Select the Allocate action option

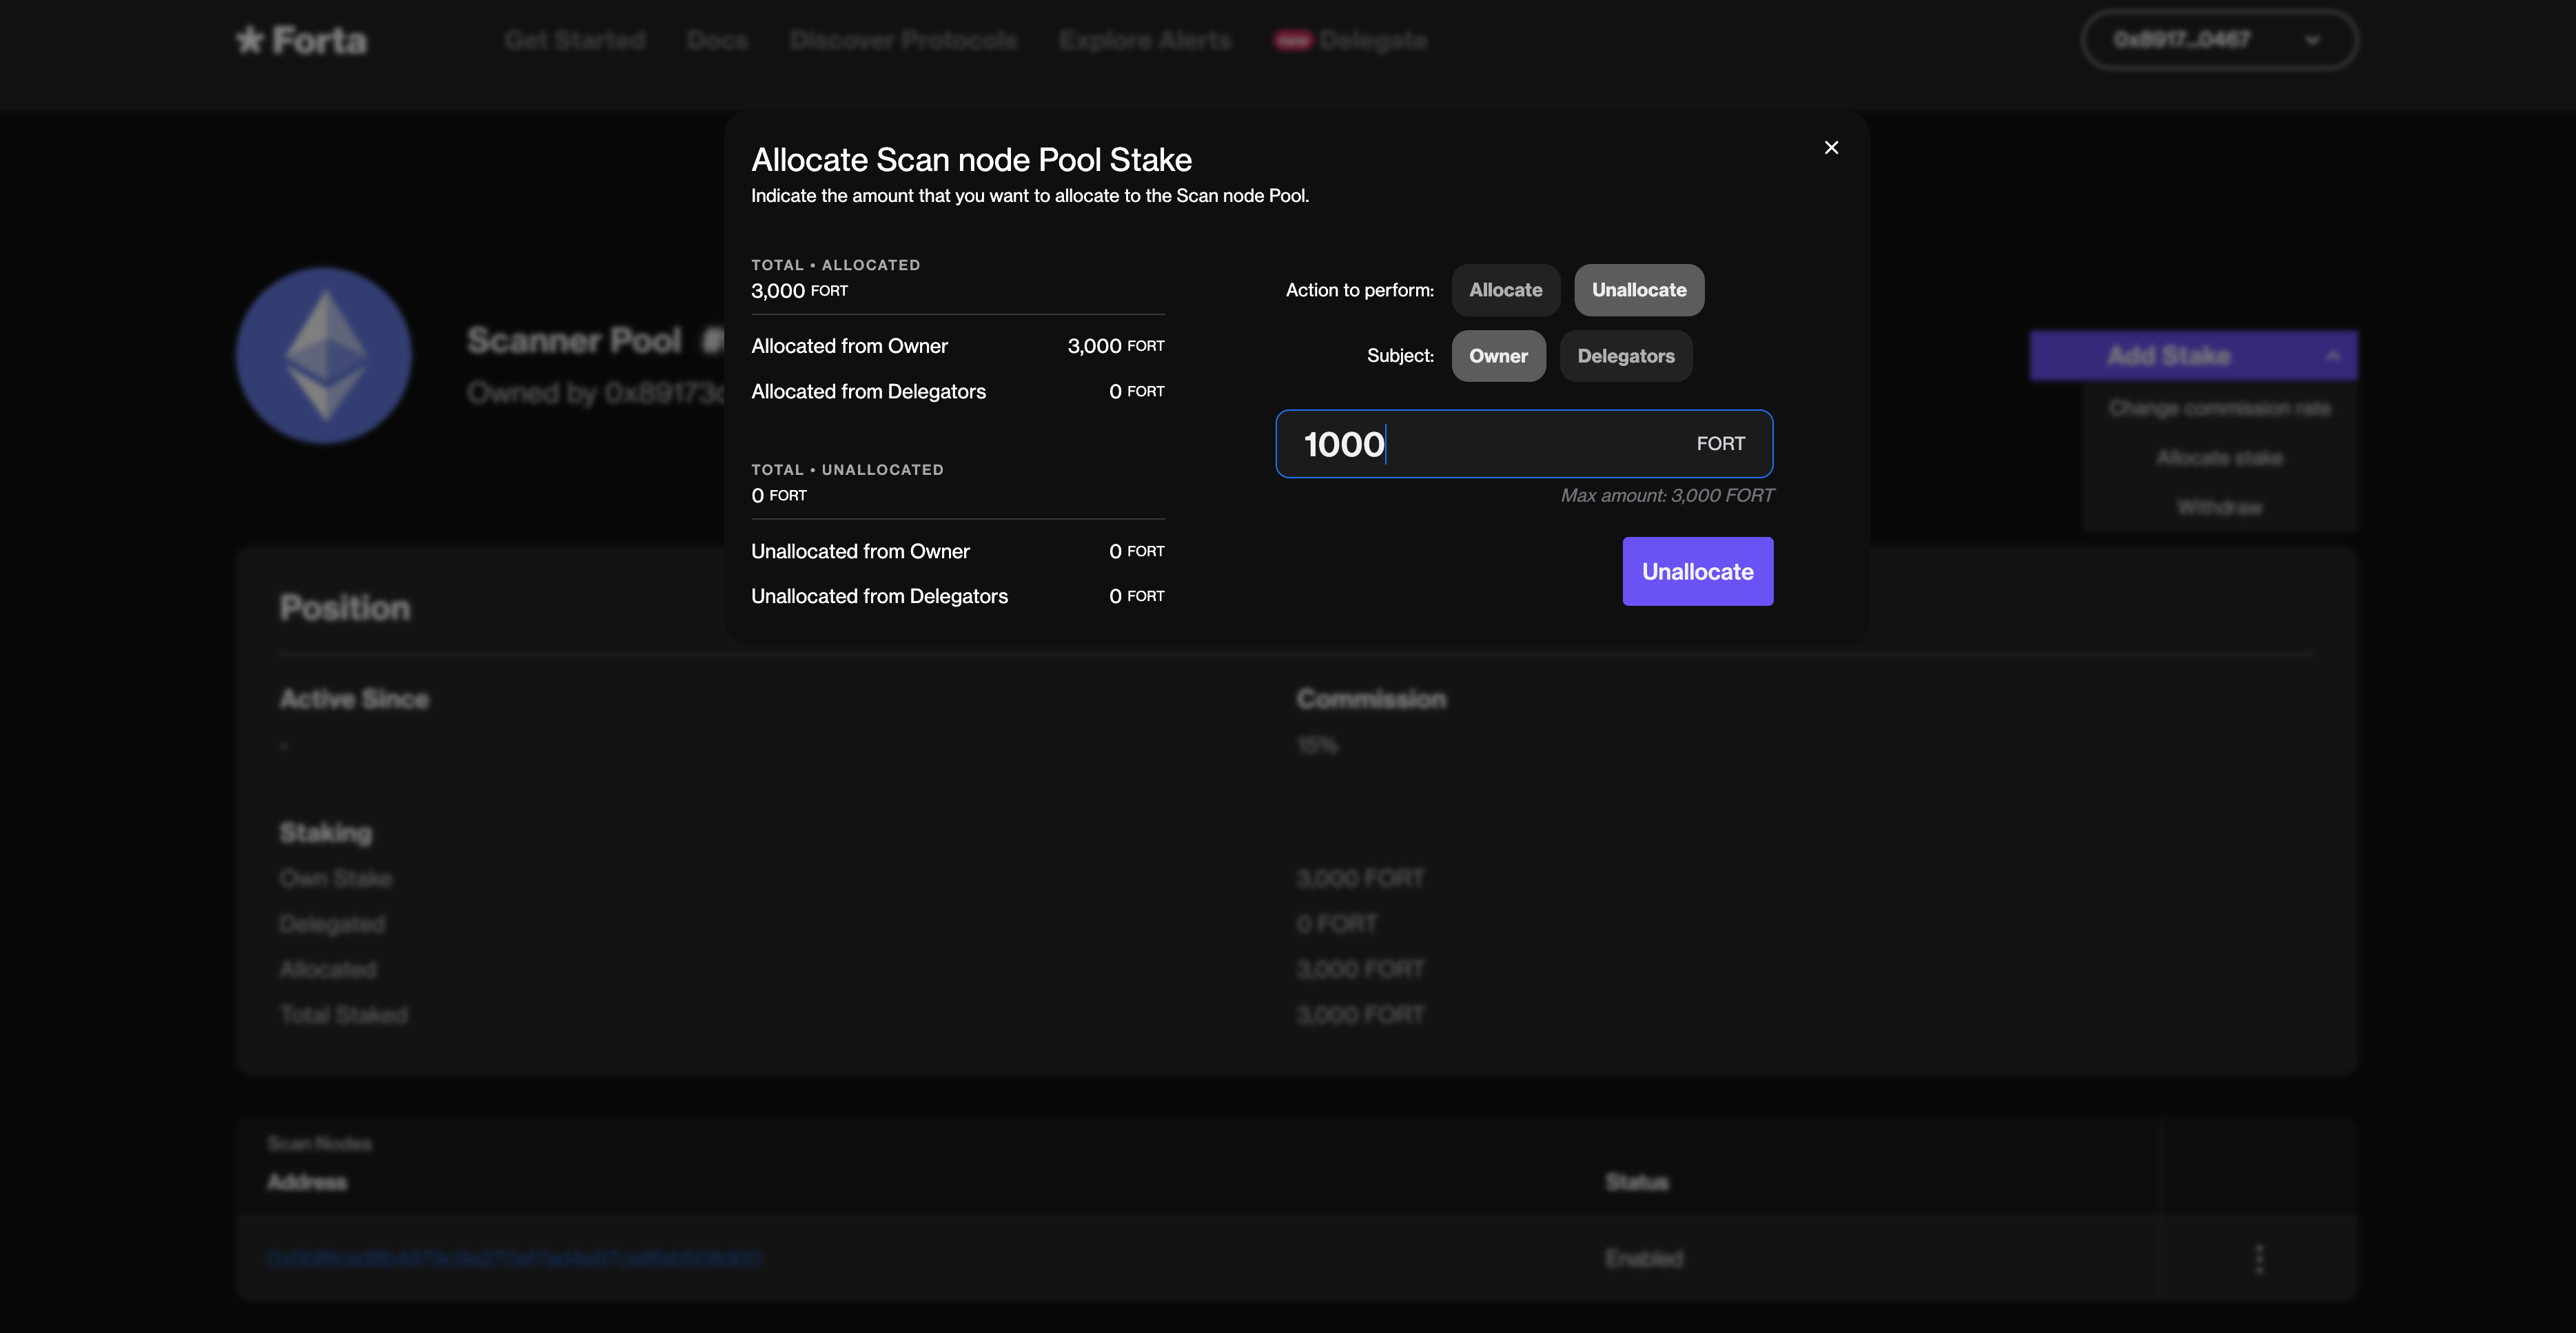pyautogui.click(x=1505, y=290)
